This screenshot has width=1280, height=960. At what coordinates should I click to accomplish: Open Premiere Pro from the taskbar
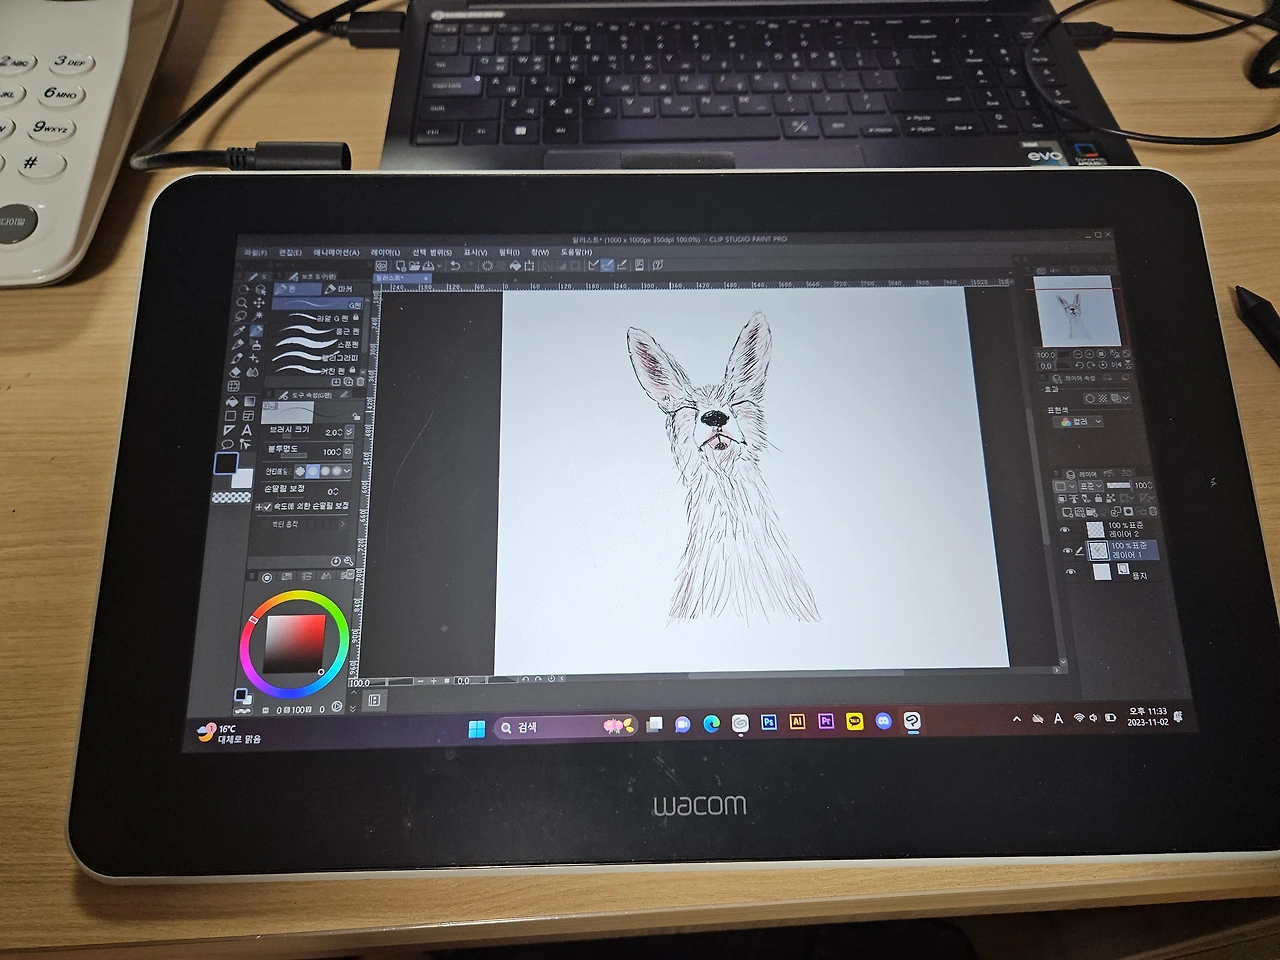826,721
